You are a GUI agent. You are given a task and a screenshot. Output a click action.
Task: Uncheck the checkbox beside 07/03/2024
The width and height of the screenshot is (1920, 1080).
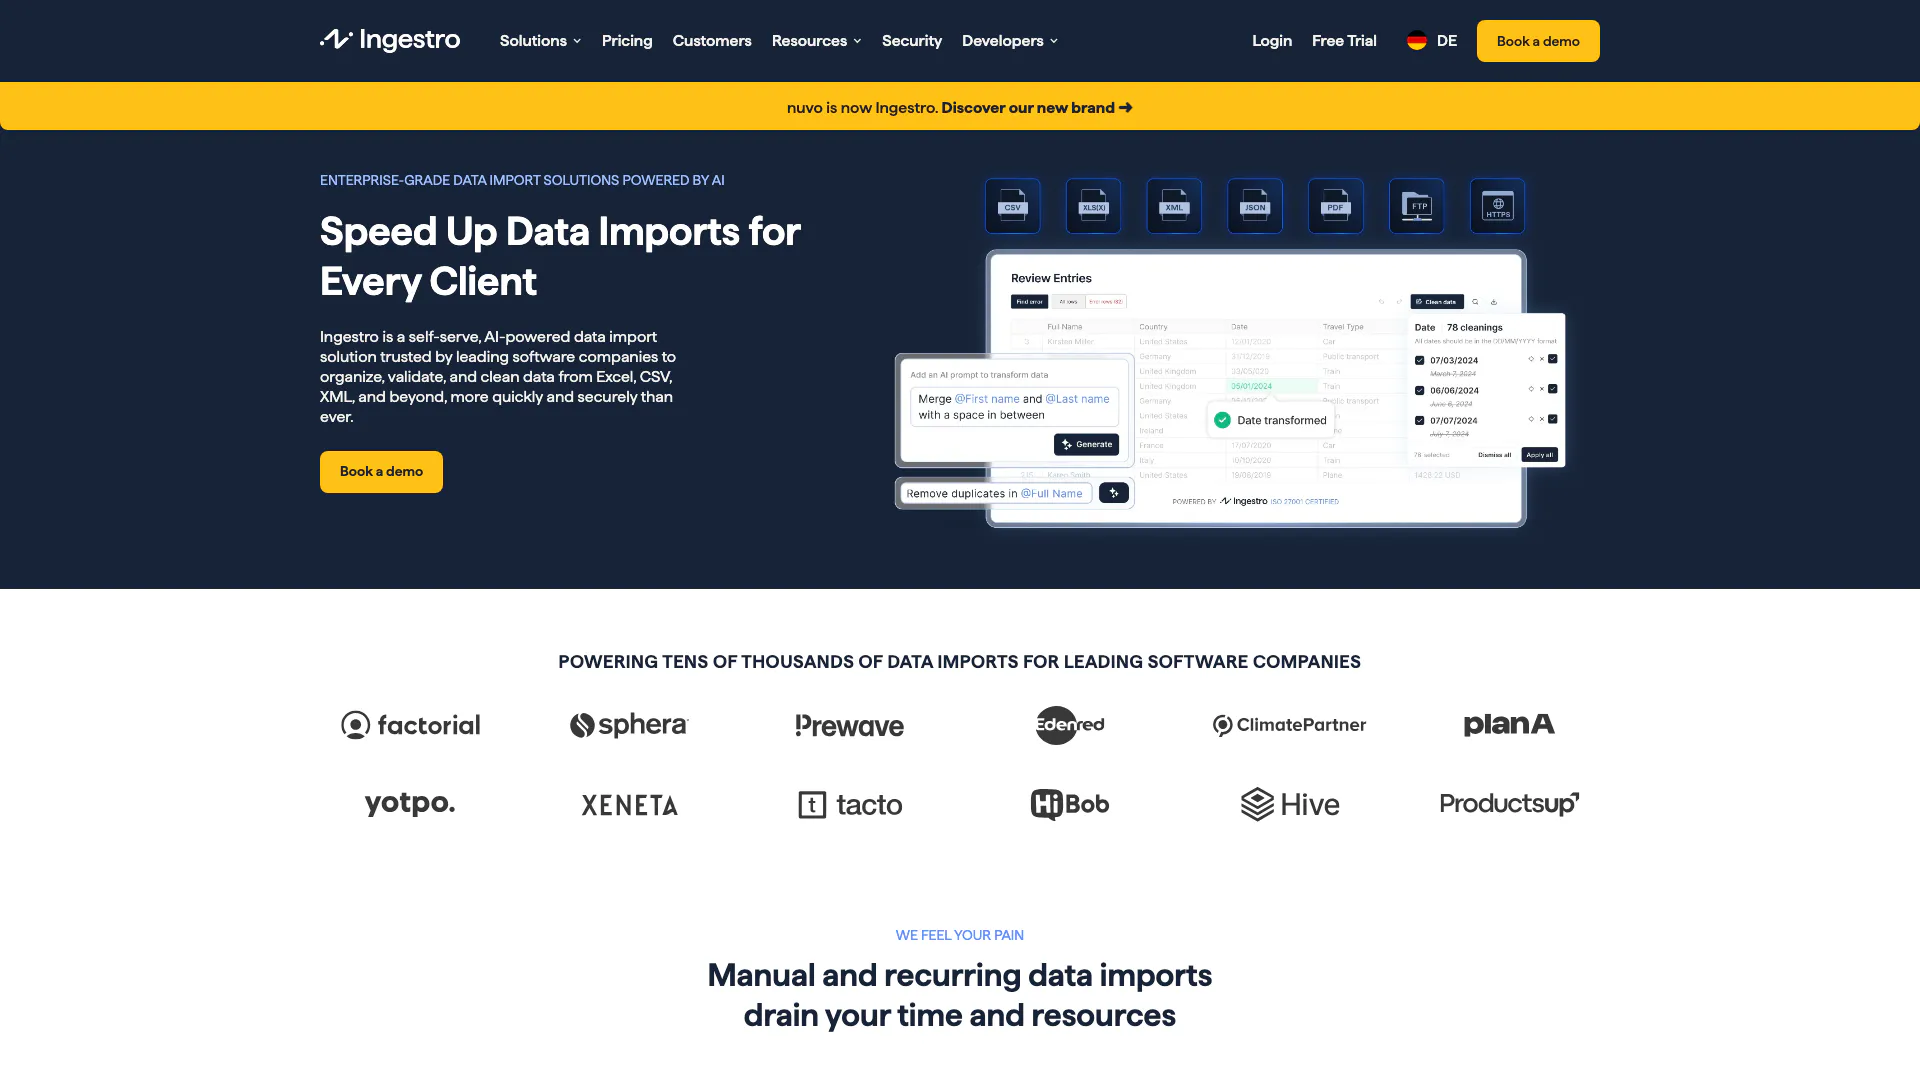(1419, 359)
